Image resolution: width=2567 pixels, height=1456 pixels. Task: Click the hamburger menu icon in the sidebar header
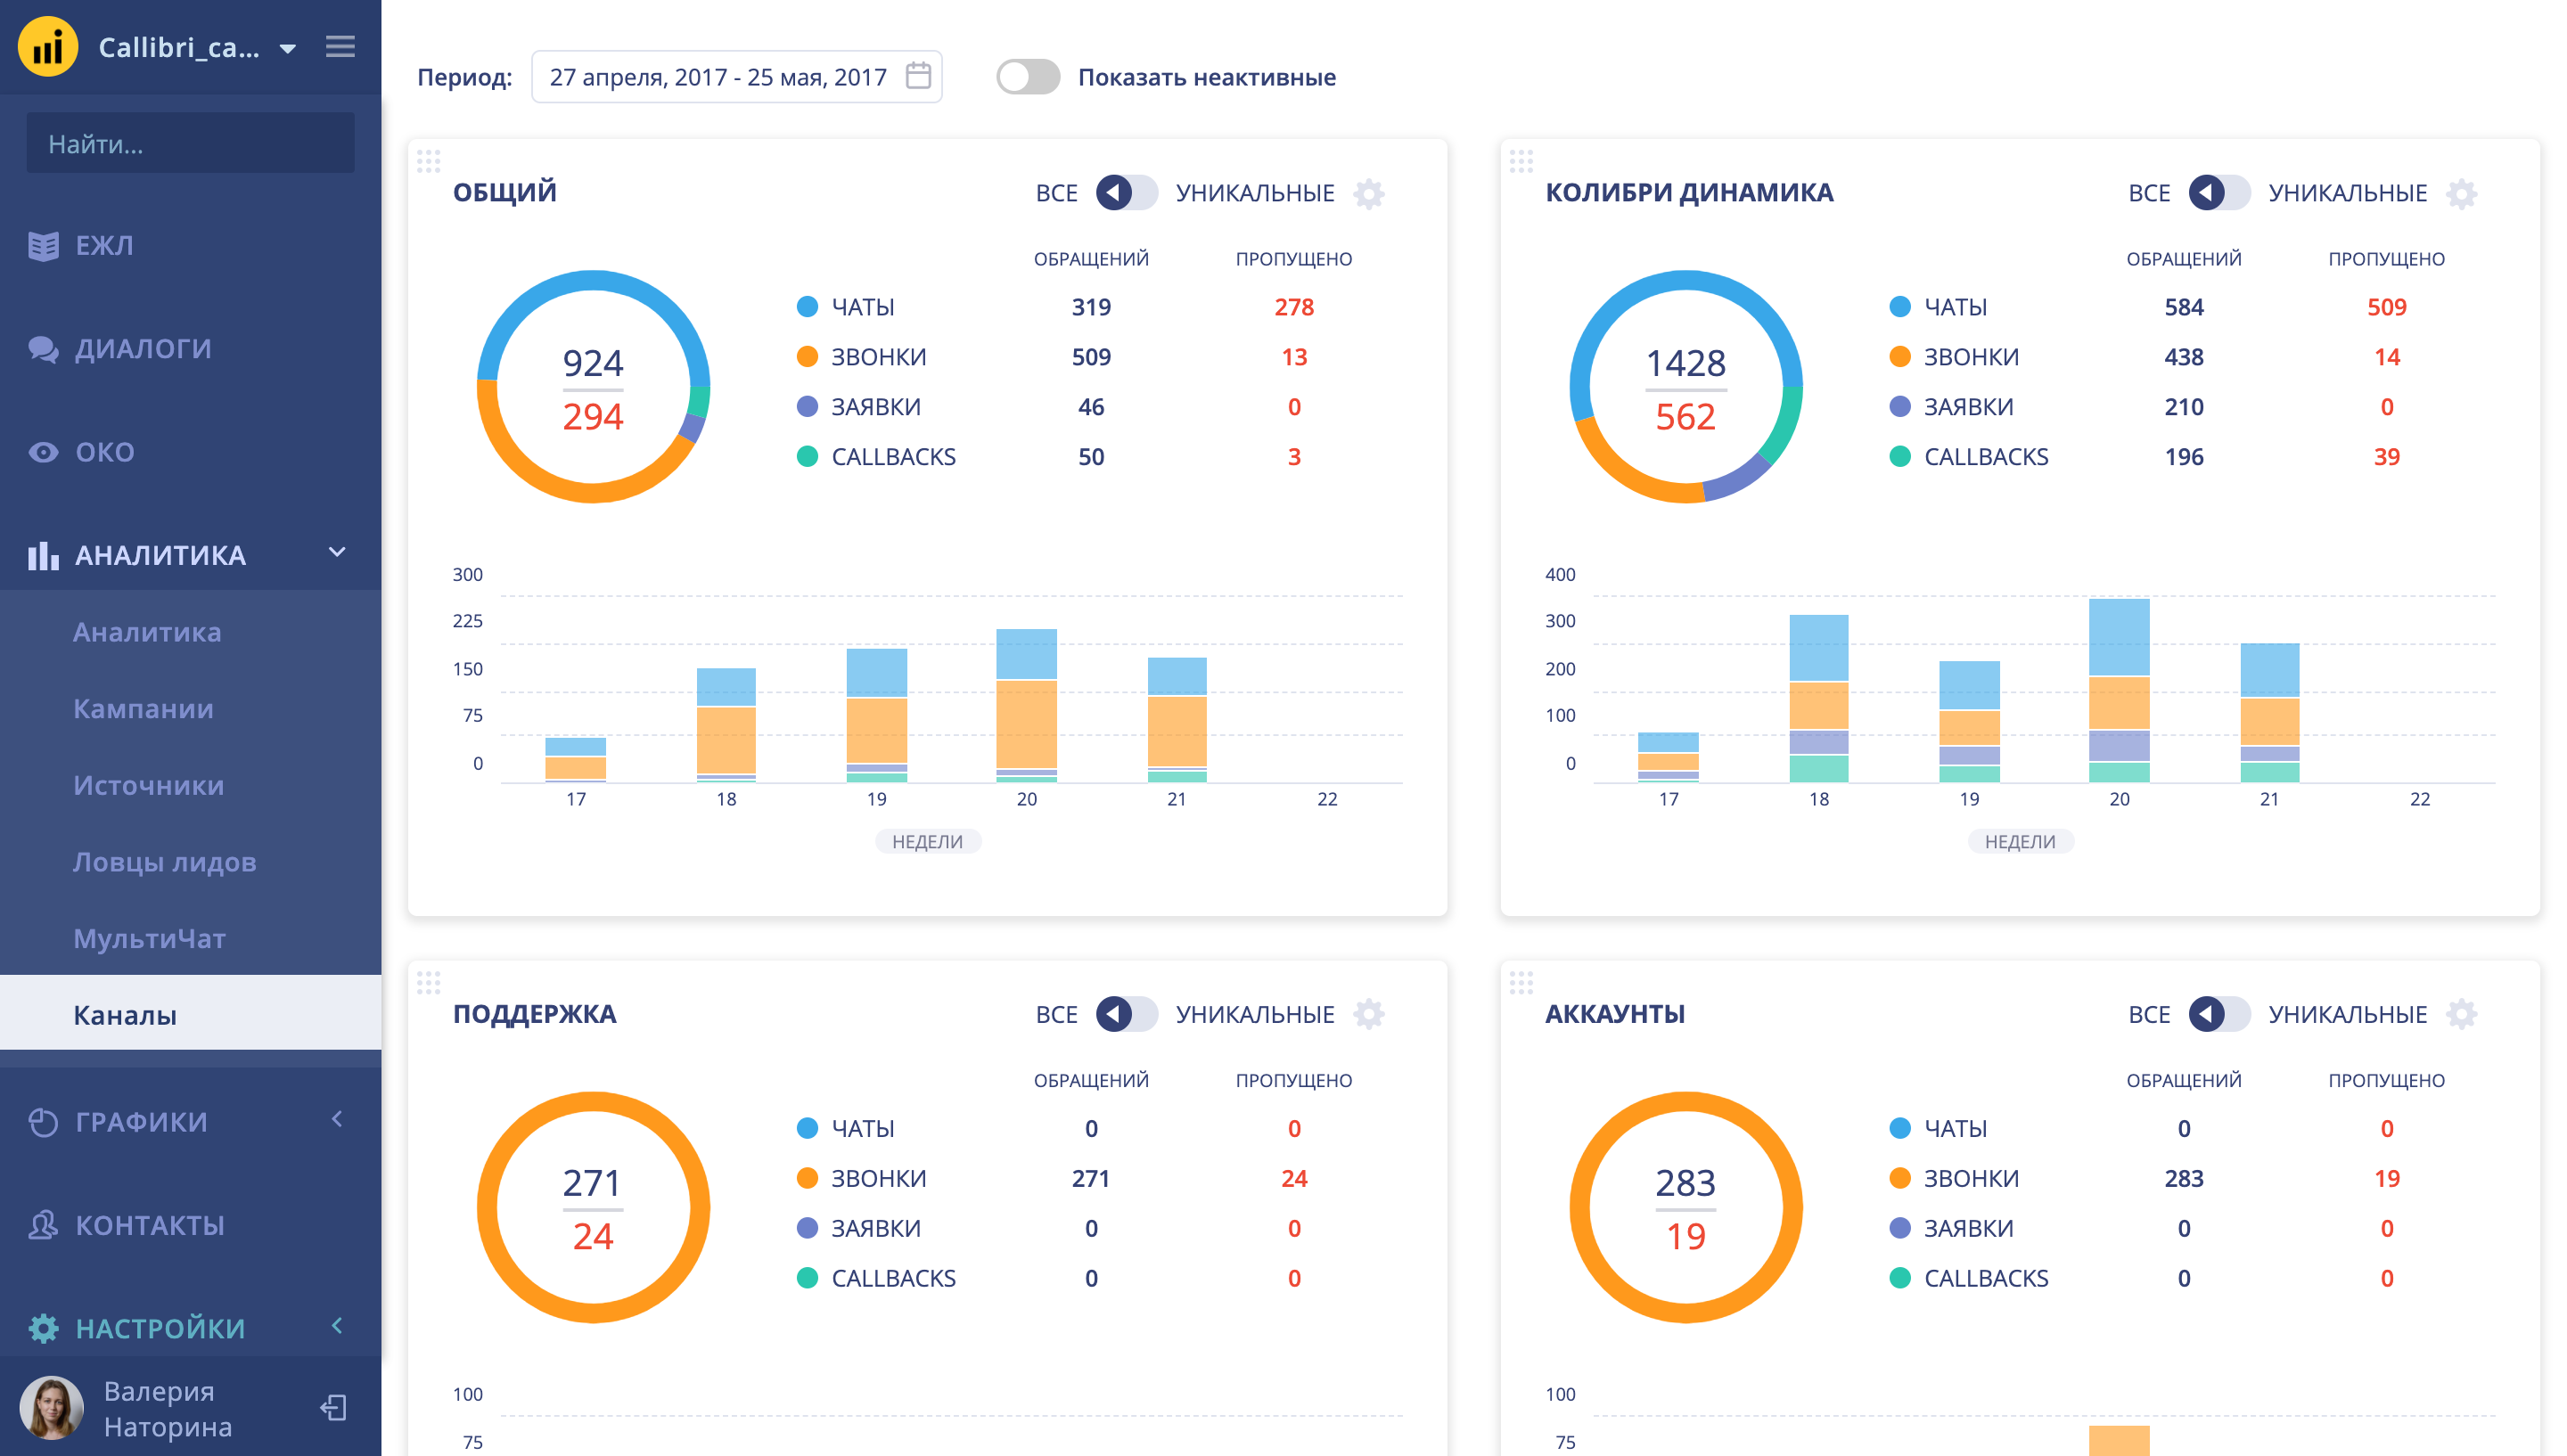[340, 47]
